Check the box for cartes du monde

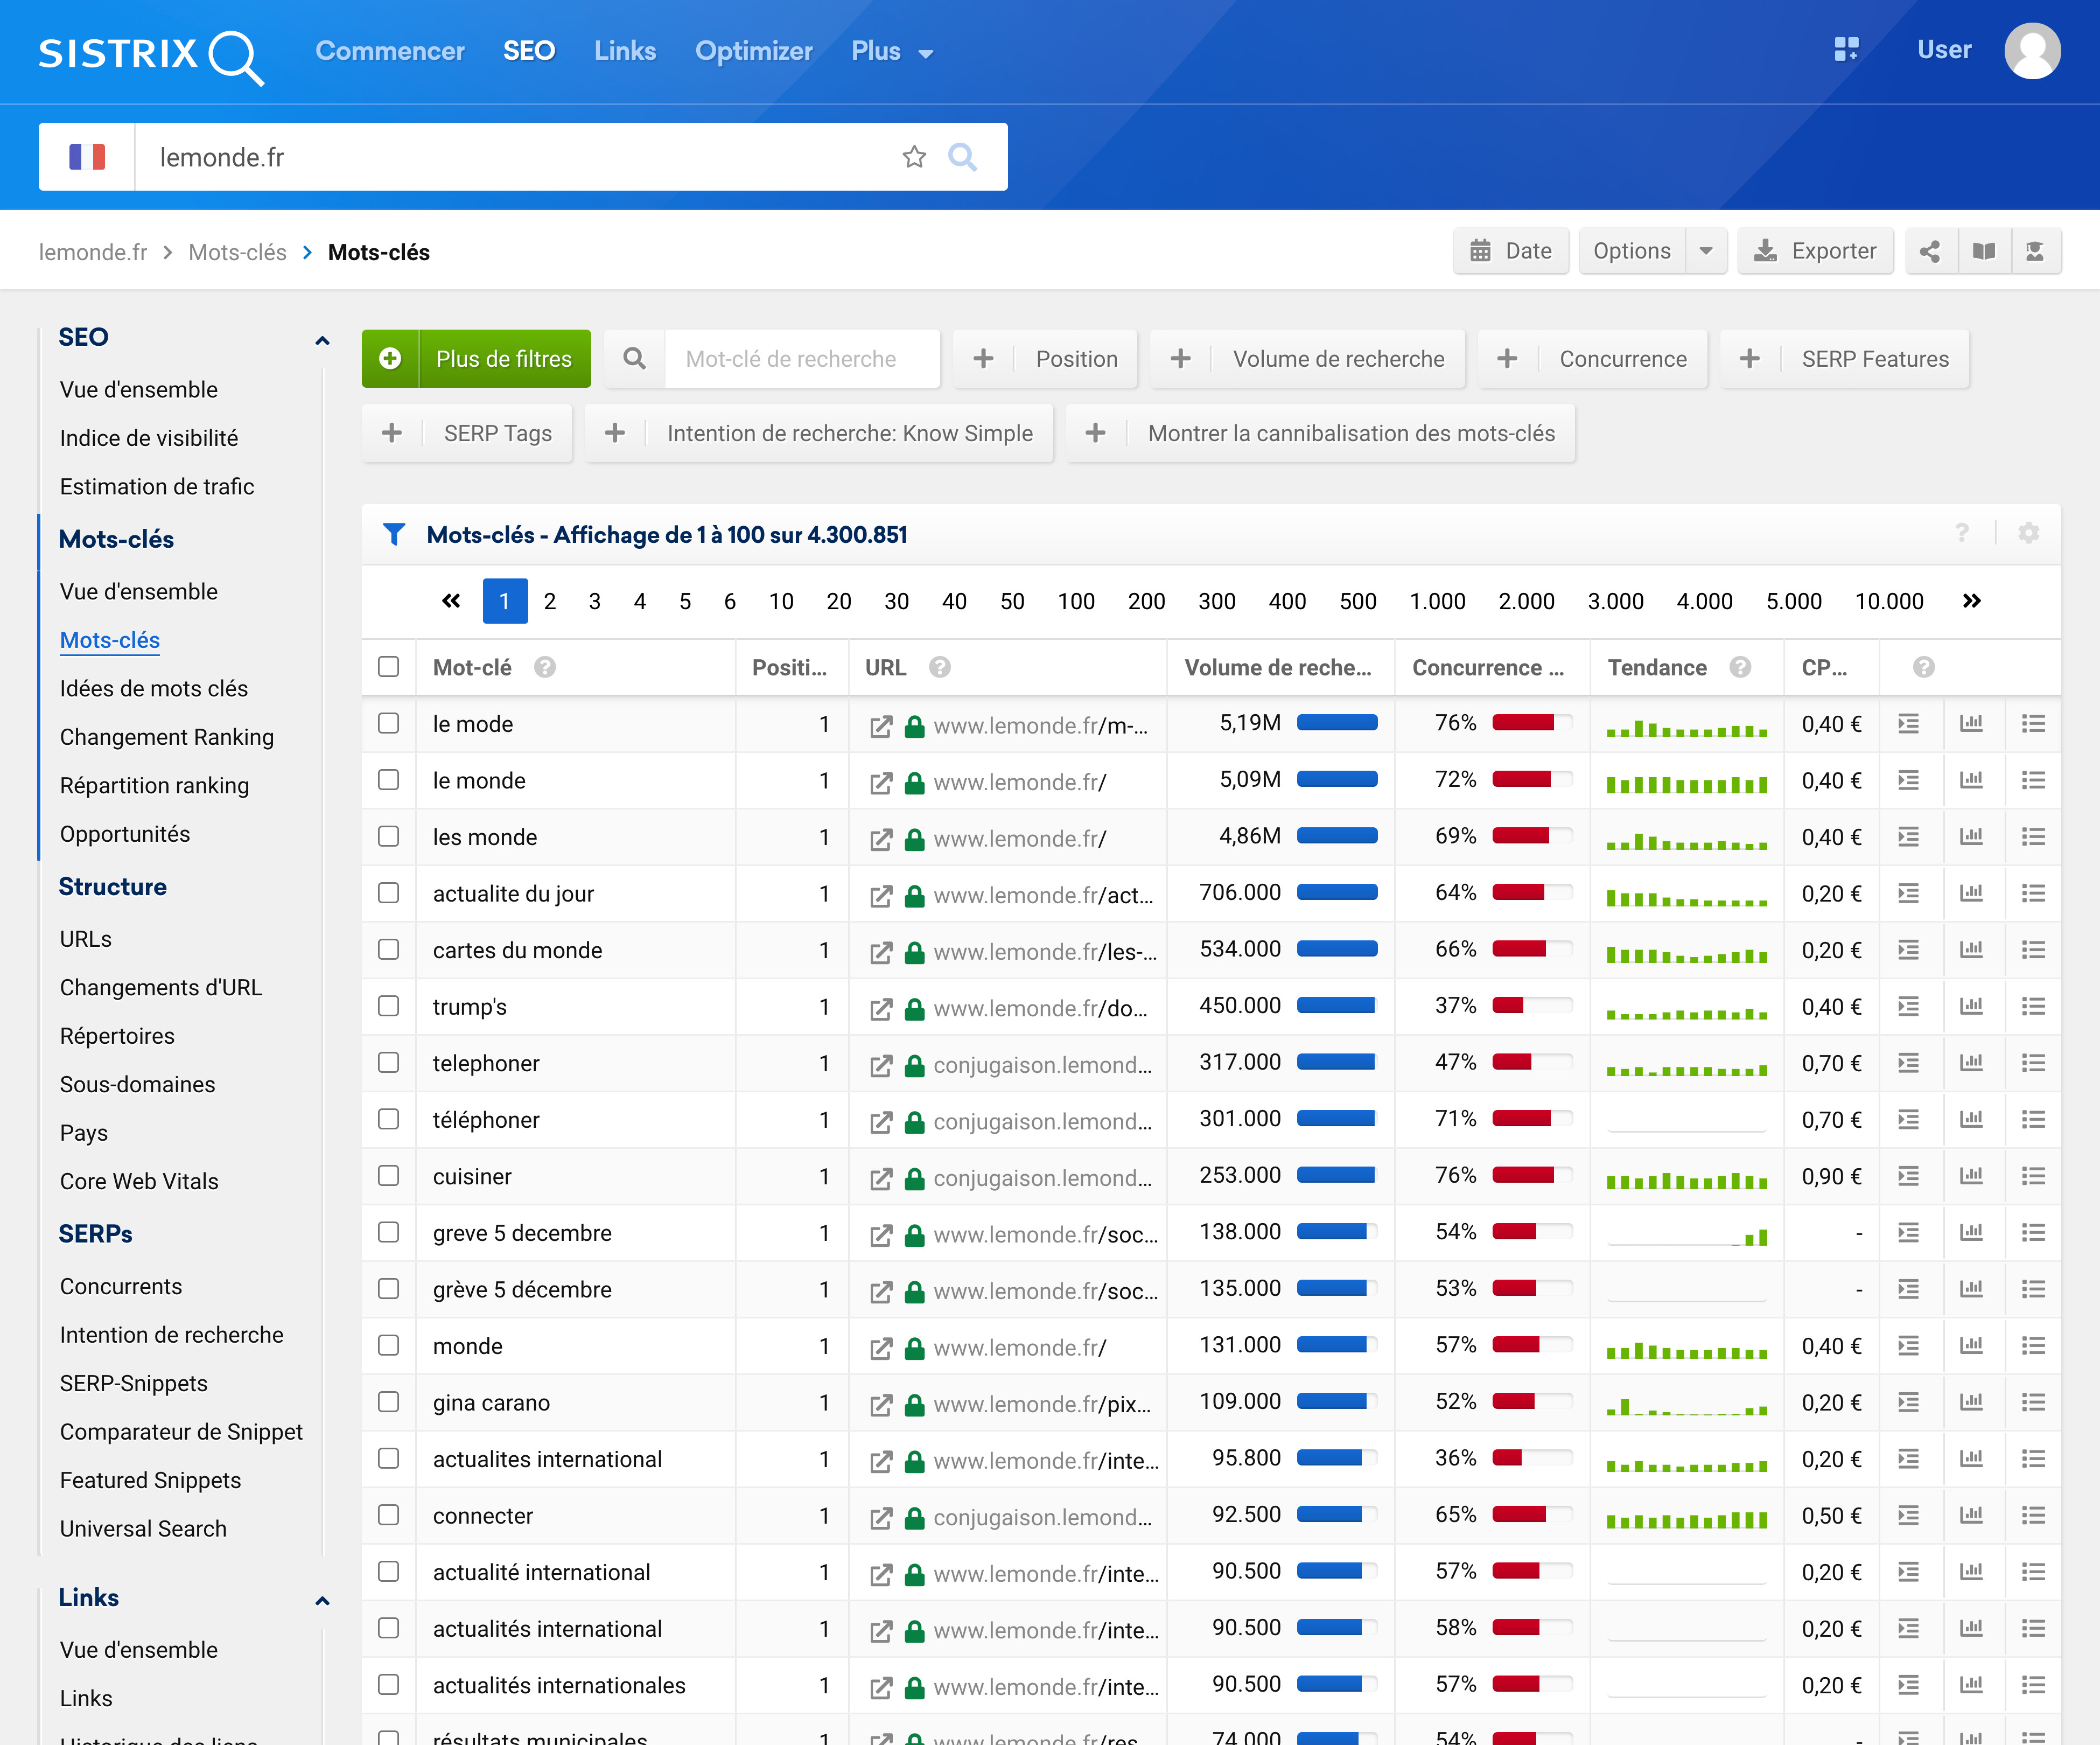point(388,949)
